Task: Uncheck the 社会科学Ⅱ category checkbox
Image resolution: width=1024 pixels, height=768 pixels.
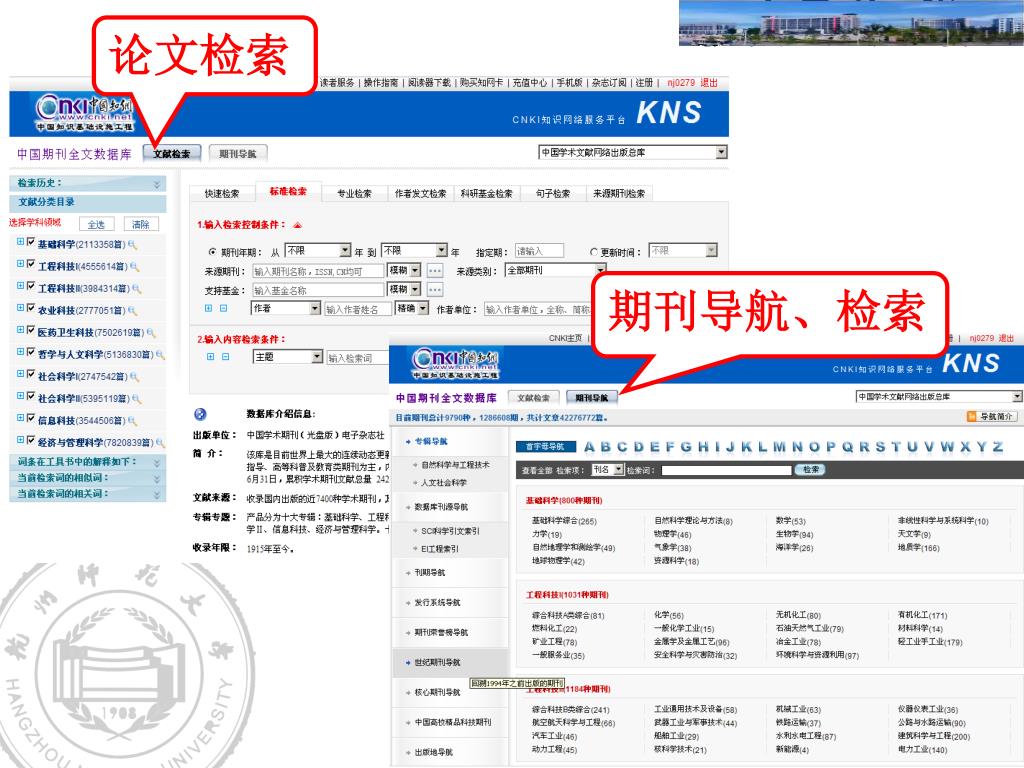Action: (x=31, y=396)
